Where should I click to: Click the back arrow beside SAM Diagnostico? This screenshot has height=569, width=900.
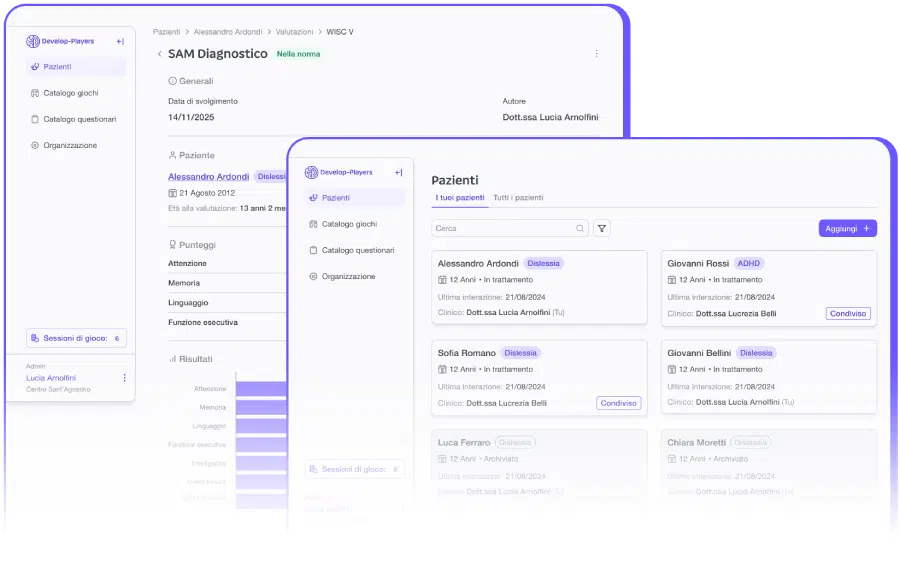[x=159, y=54]
